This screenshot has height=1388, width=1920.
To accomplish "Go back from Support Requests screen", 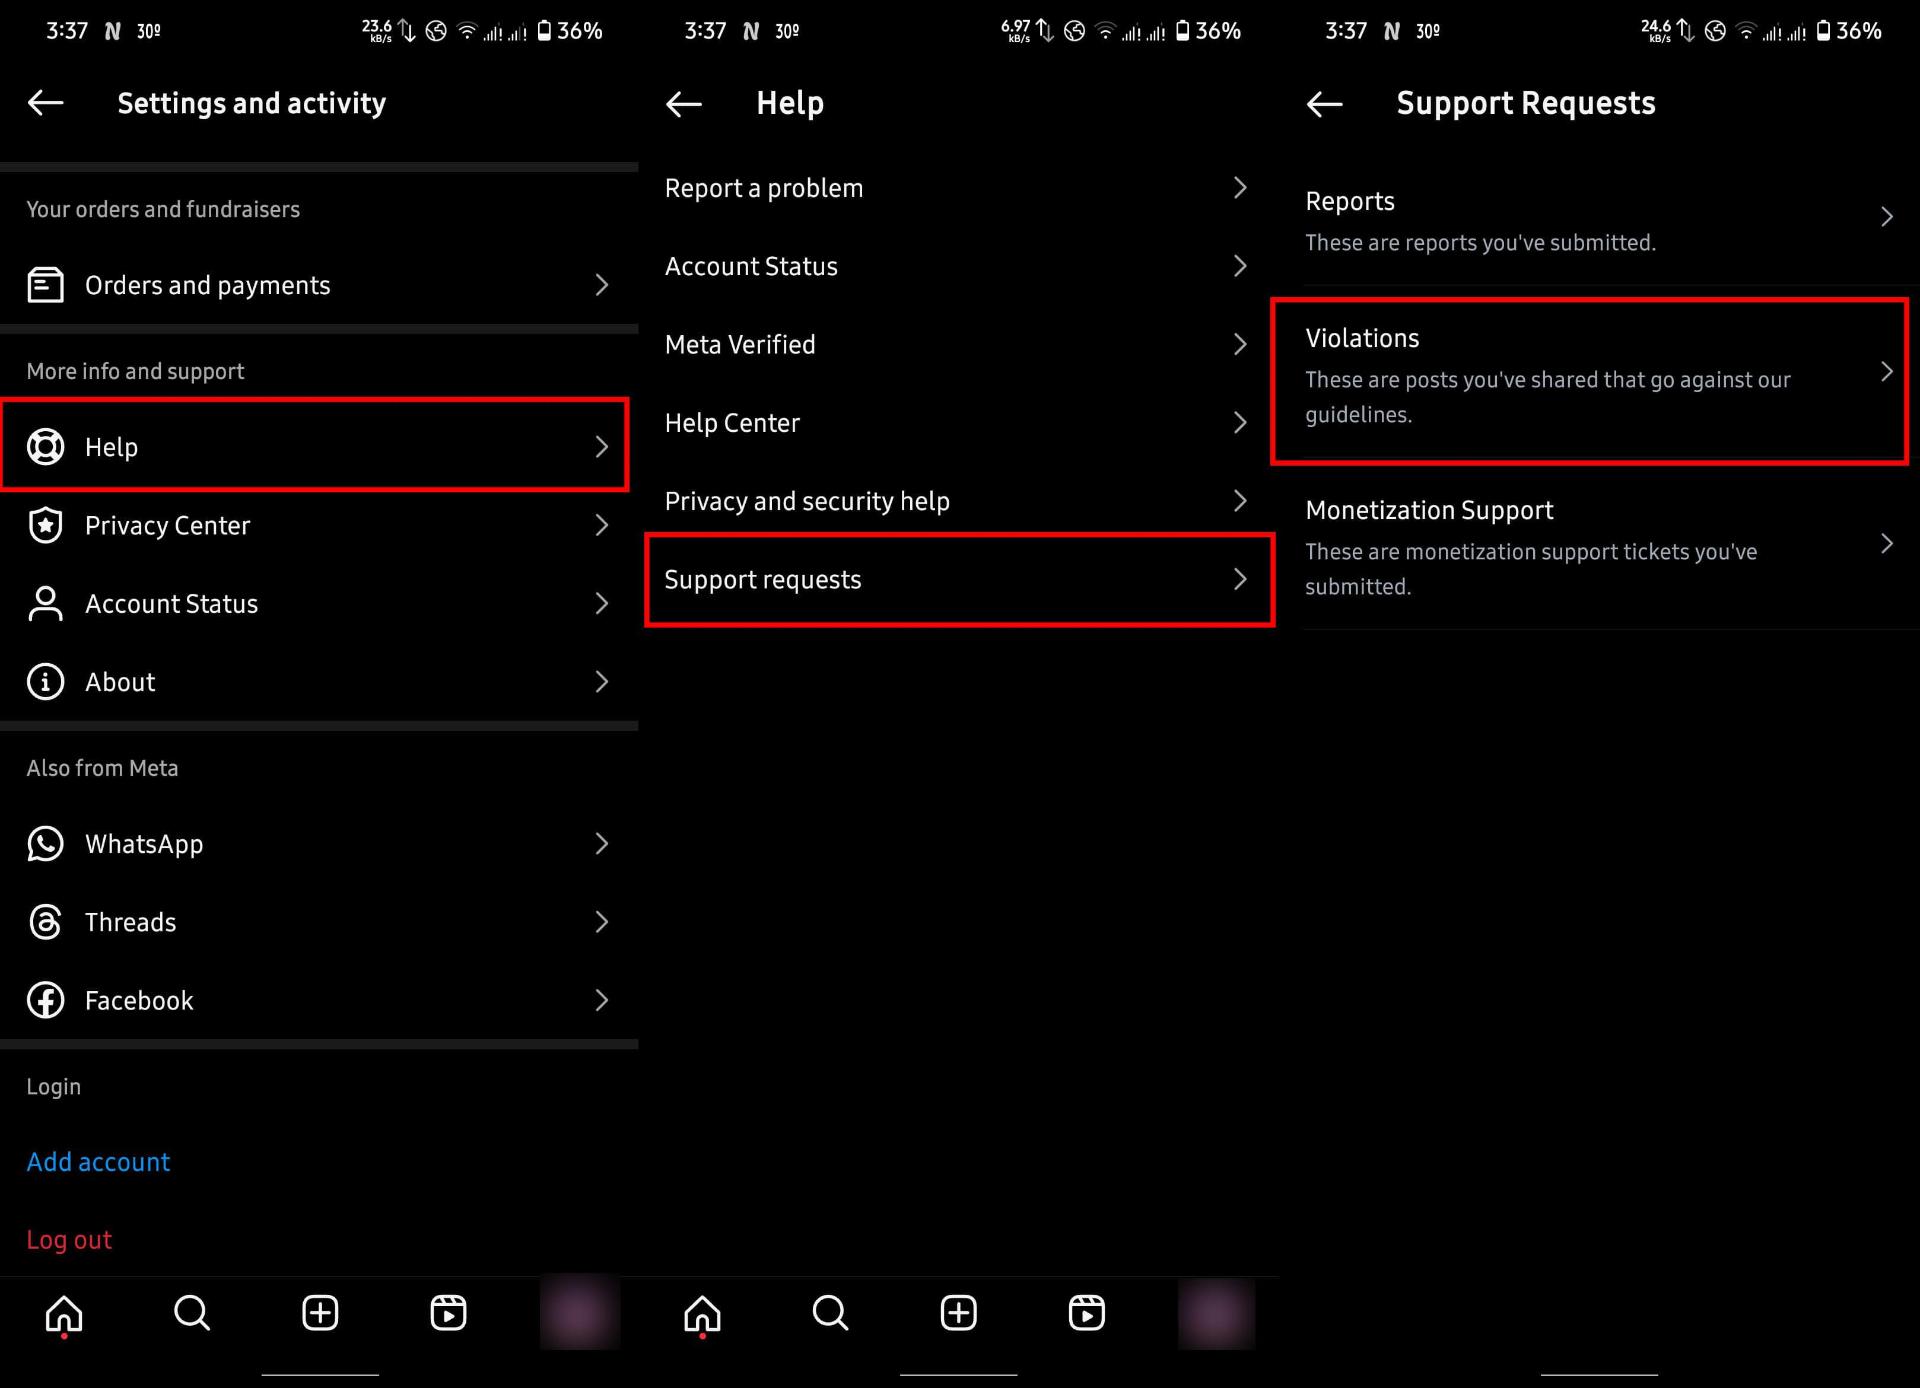I will 1325,103.
